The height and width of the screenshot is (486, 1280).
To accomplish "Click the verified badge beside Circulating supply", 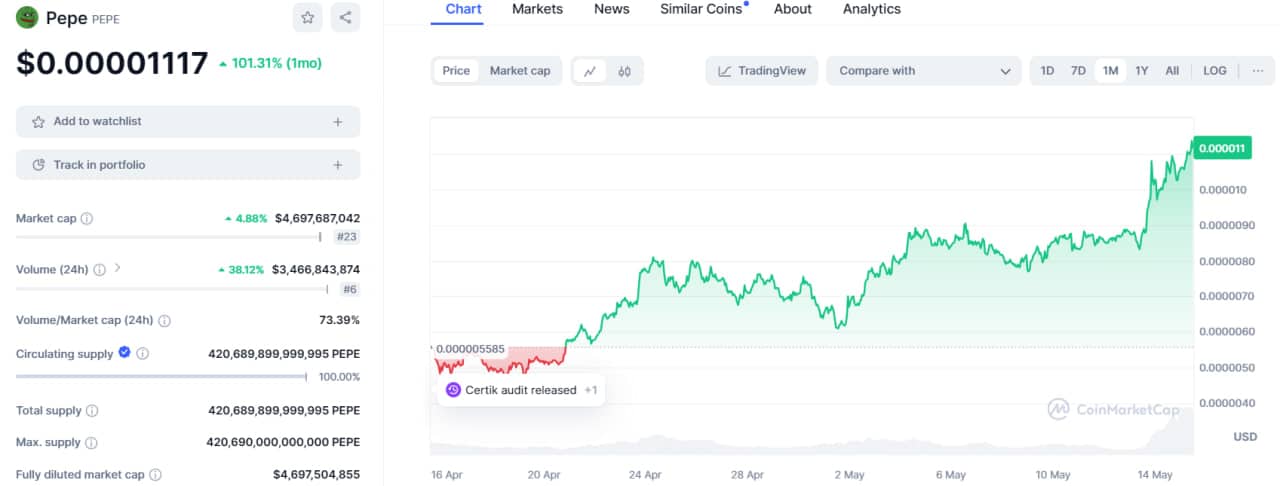I will 125,353.
